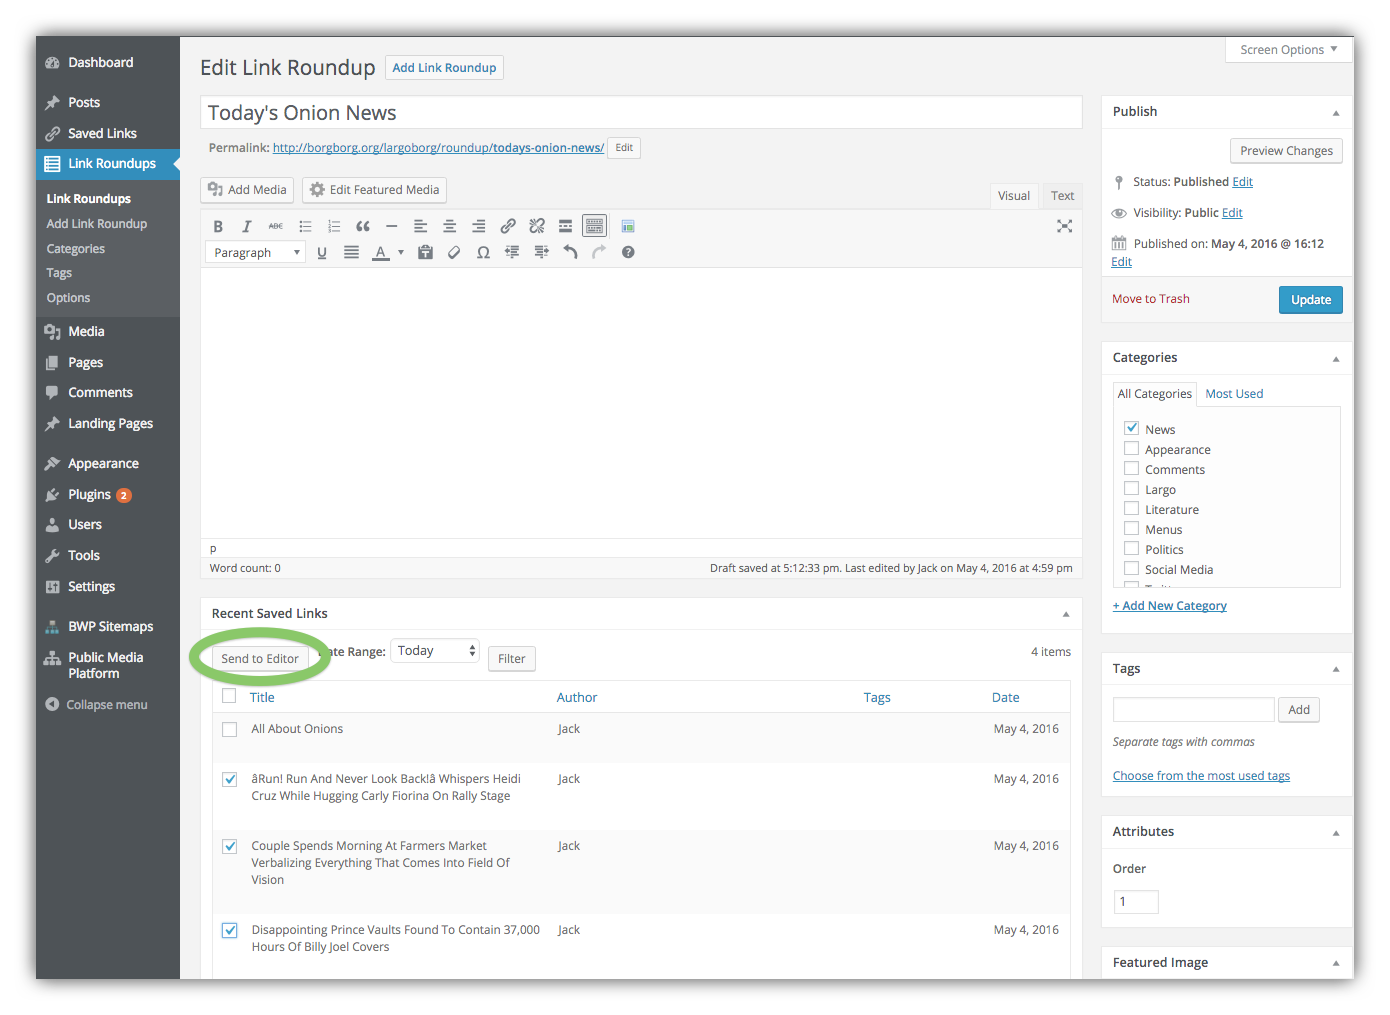Enable distraction-free fullscreen editor mode
1390x1015 pixels.
1064,226
